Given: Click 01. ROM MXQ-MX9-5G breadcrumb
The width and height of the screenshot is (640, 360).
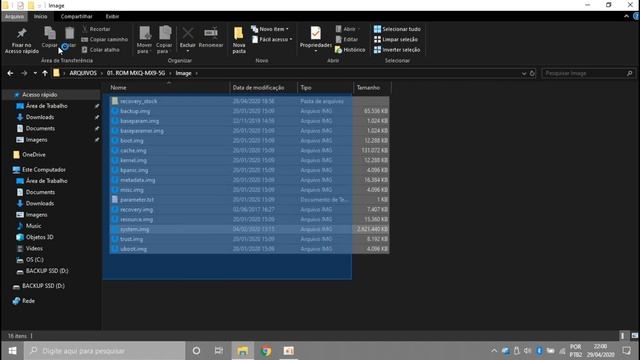Looking at the screenshot, I should pyautogui.click(x=136, y=73).
